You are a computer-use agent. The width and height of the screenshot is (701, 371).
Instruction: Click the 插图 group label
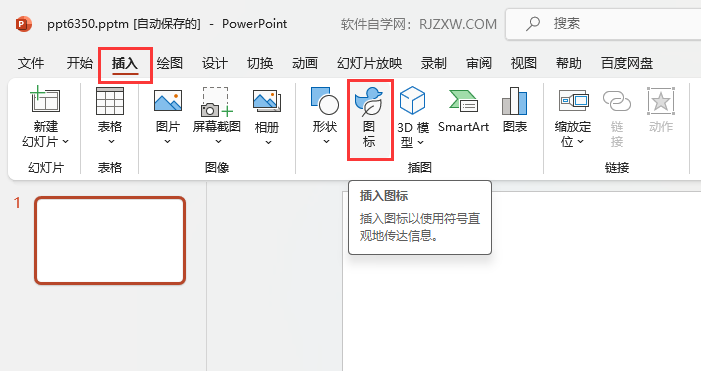[419, 168]
